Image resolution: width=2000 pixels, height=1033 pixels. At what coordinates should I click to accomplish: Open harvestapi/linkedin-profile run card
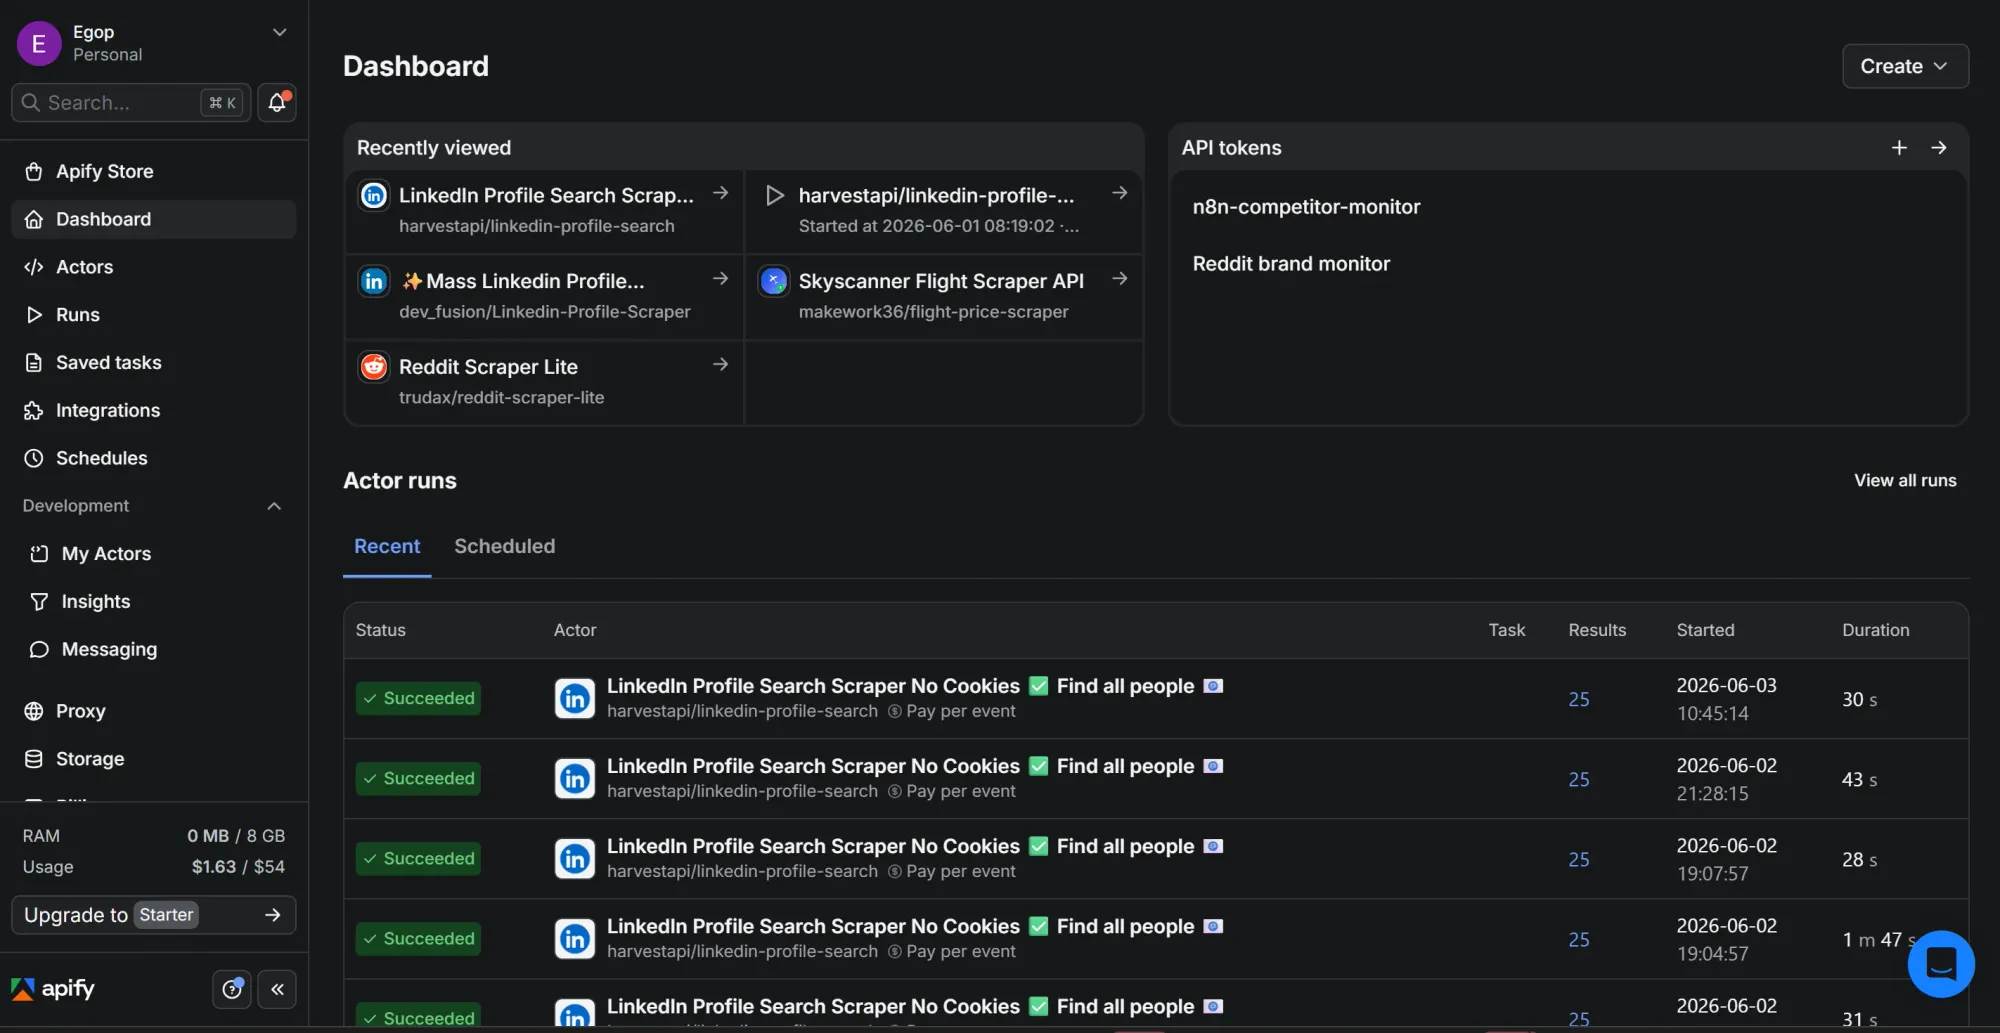pyautogui.click(x=944, y=211)
